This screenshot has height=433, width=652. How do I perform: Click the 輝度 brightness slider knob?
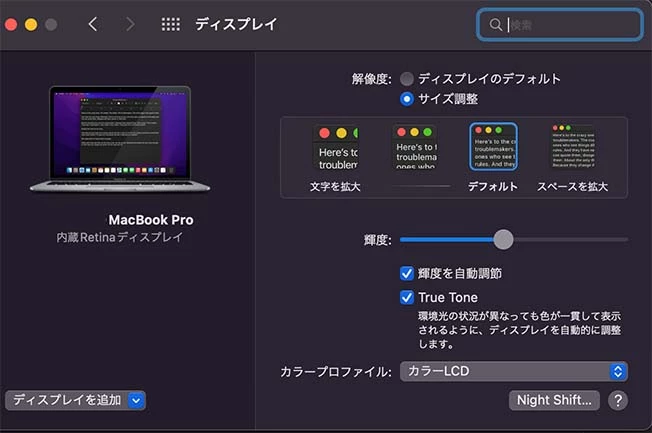tap(503, 240)
